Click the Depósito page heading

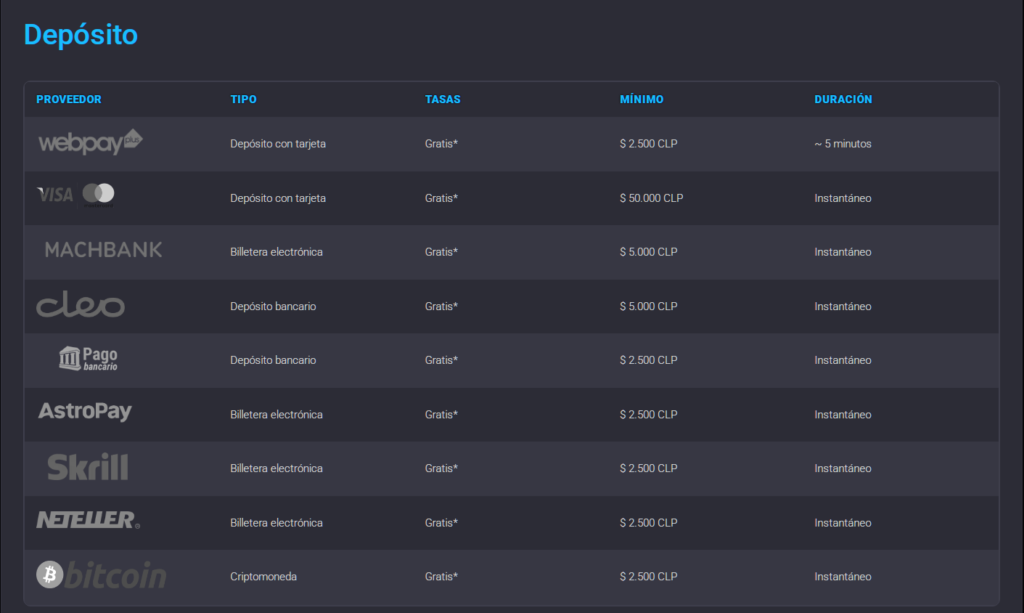81,35
